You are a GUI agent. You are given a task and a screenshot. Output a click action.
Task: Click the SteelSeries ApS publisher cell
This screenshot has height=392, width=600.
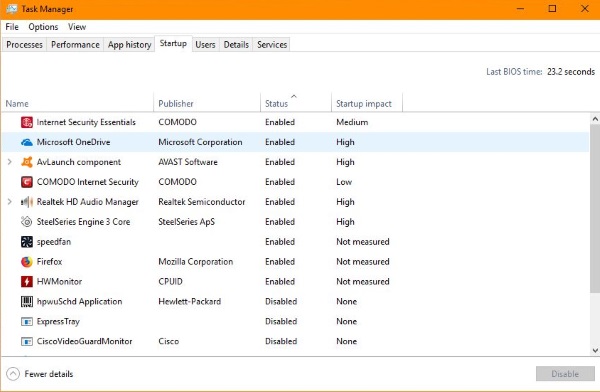(186, 222)
